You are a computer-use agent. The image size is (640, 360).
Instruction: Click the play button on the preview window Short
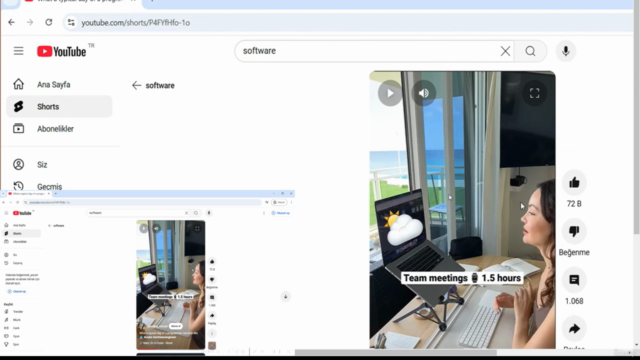143,229
